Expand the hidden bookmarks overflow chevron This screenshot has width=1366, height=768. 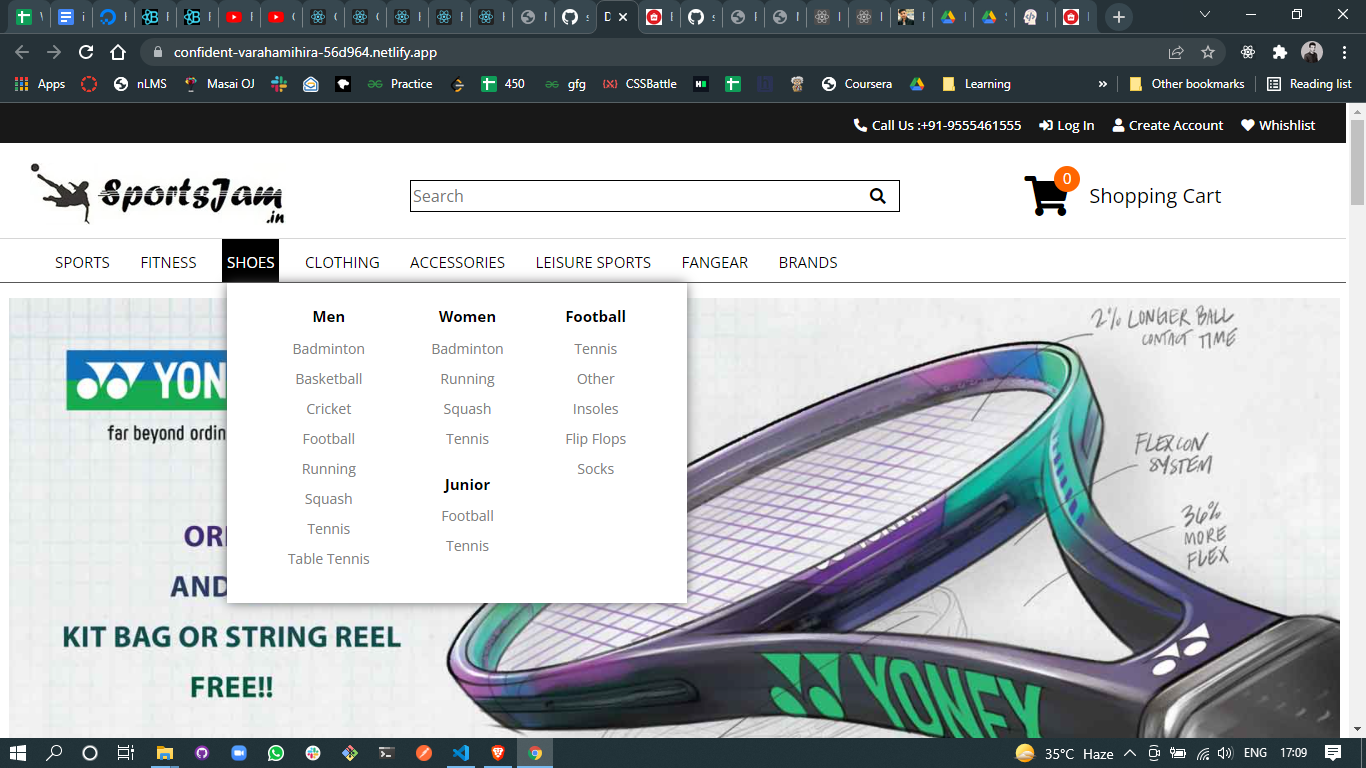1103,84
